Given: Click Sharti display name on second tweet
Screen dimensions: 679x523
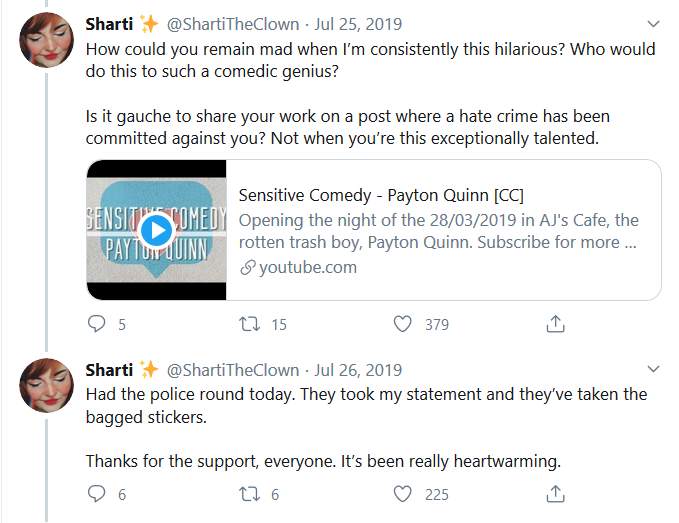Looking at the screenshot, I should pyautogui.click(x=109, y=370).
